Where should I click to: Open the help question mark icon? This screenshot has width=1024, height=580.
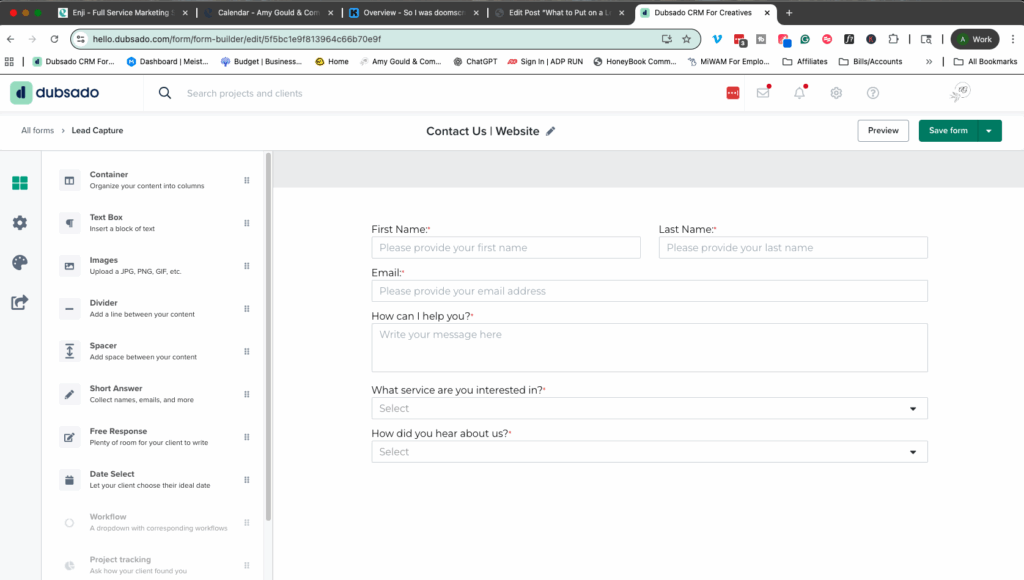point(872,93)
